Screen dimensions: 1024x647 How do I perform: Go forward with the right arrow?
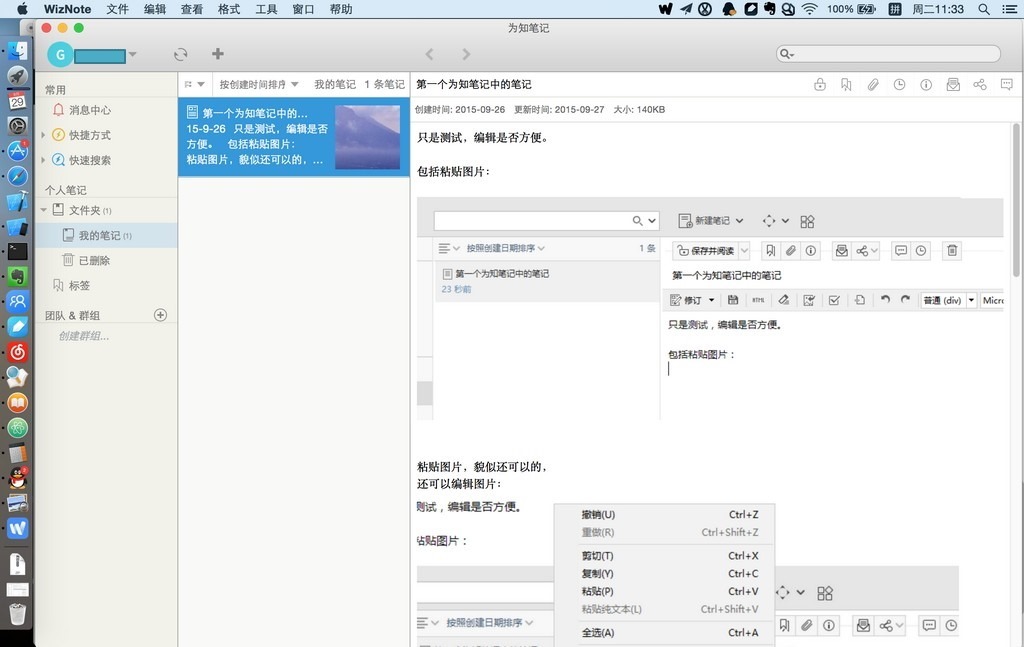pos(466,54)
